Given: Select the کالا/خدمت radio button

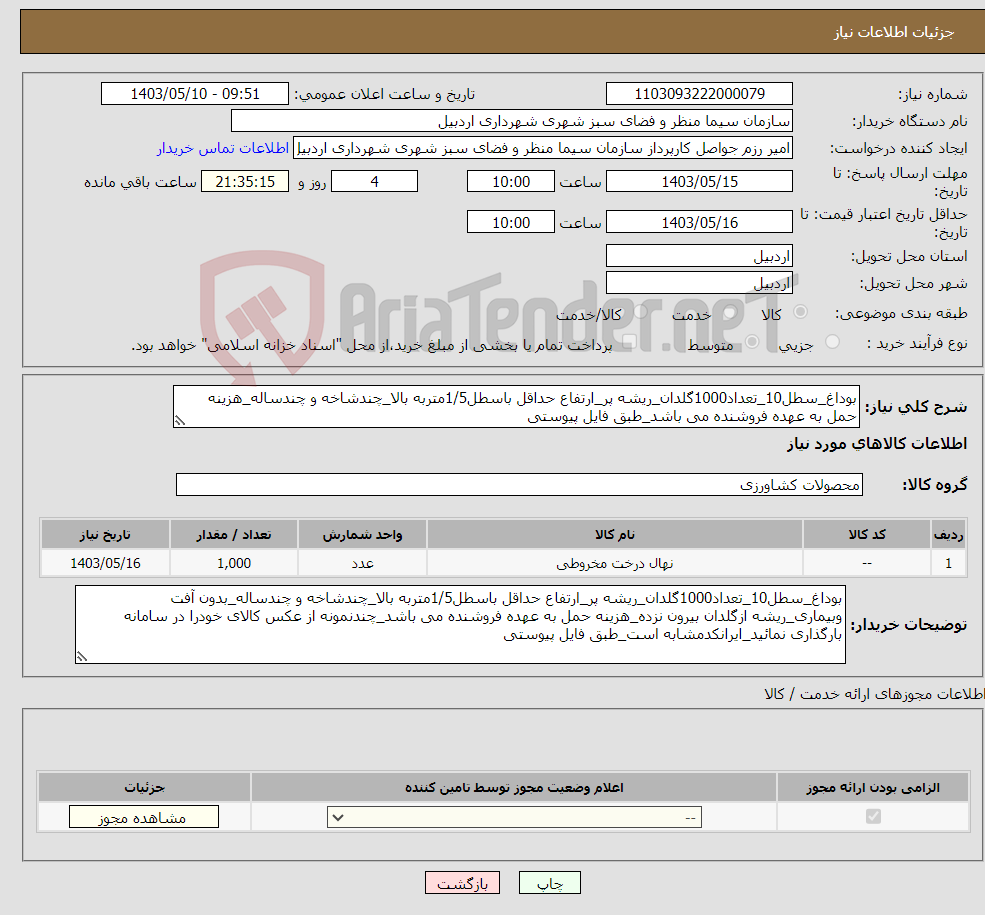Looking at the screenshot, I should (x=640, y=311).
